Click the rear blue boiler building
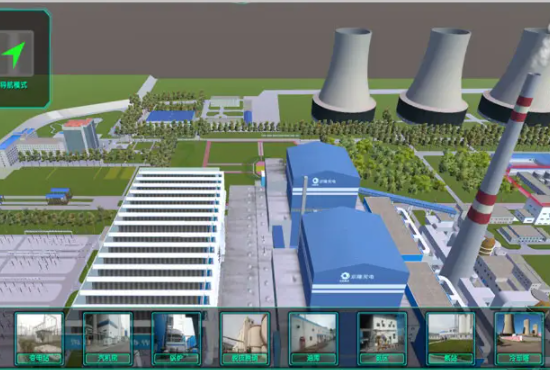The height and width of the screenshot is (370, 550). [322, 175]
